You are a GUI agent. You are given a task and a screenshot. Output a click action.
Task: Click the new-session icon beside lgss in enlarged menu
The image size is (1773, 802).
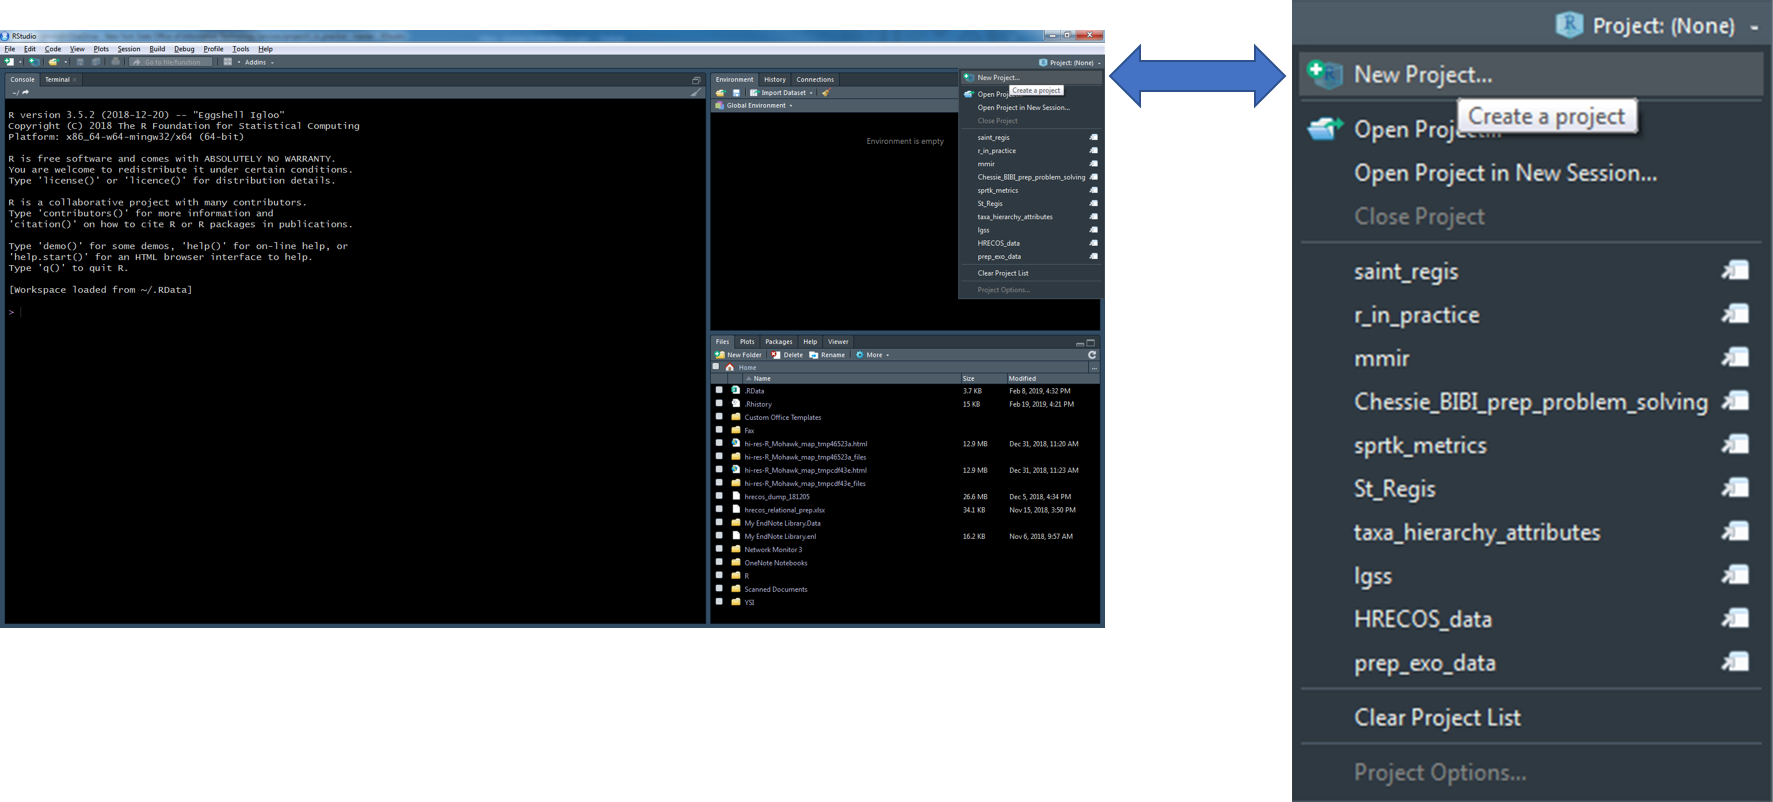click(1736, 575)
